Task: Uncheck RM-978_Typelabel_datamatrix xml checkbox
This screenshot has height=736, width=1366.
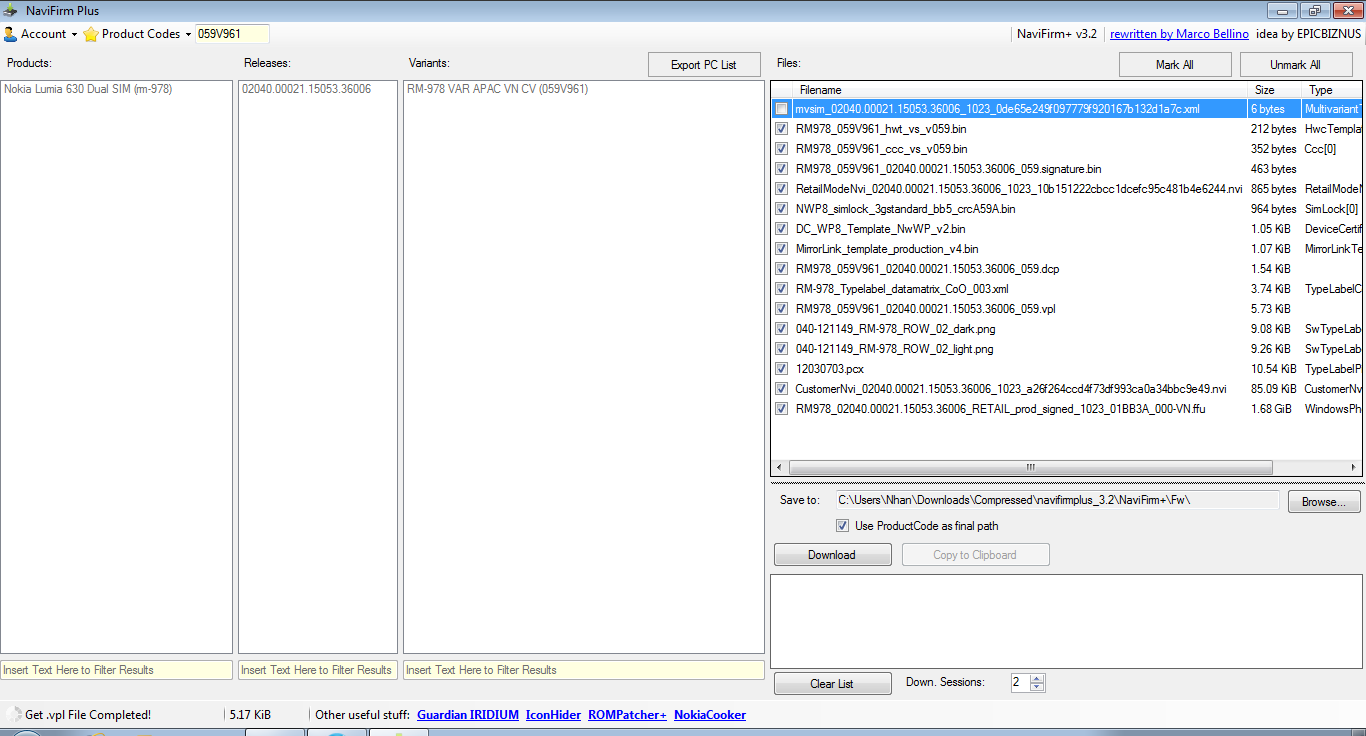Action: pyautogui.click(x=781, y=289)
